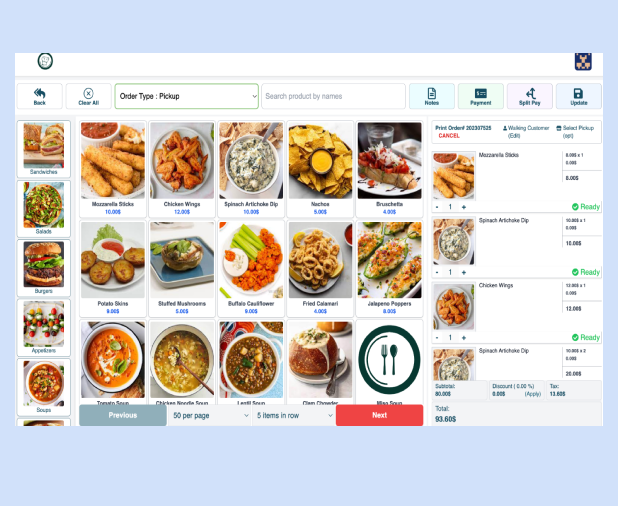The width and height of the screenshot is (618, 506).
Task: Choose the Split Pay icon
Action: (x=529, y=96)
